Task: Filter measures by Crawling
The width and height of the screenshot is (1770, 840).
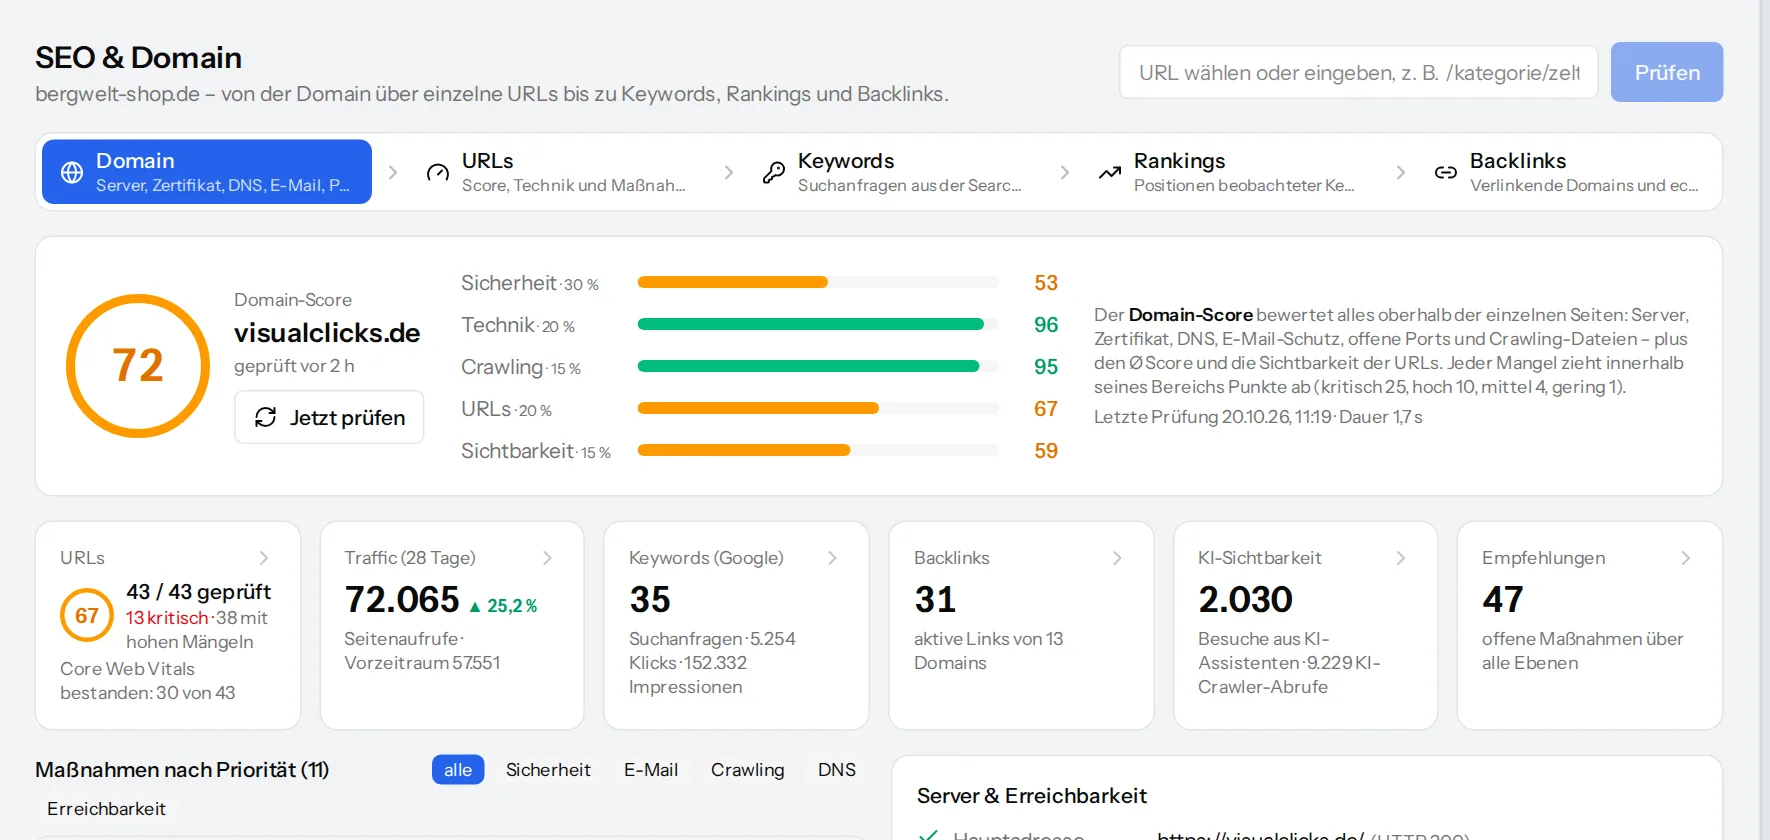Action: click(x=748, y=770)
